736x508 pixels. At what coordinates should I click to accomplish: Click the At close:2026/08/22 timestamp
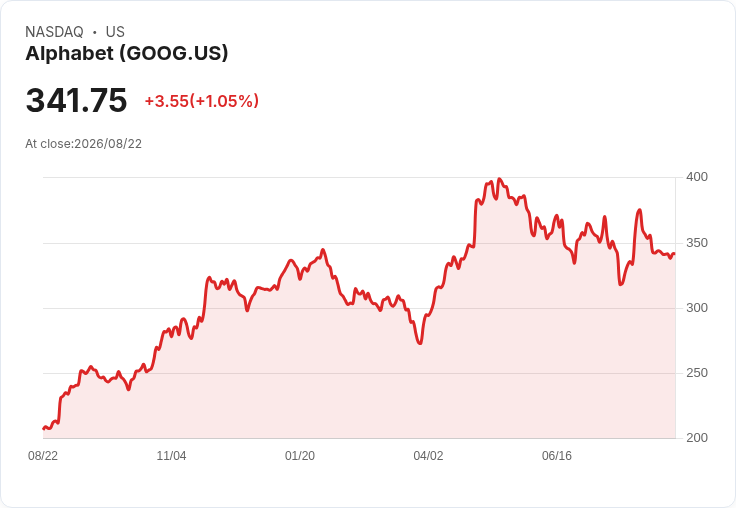point(84,144)
